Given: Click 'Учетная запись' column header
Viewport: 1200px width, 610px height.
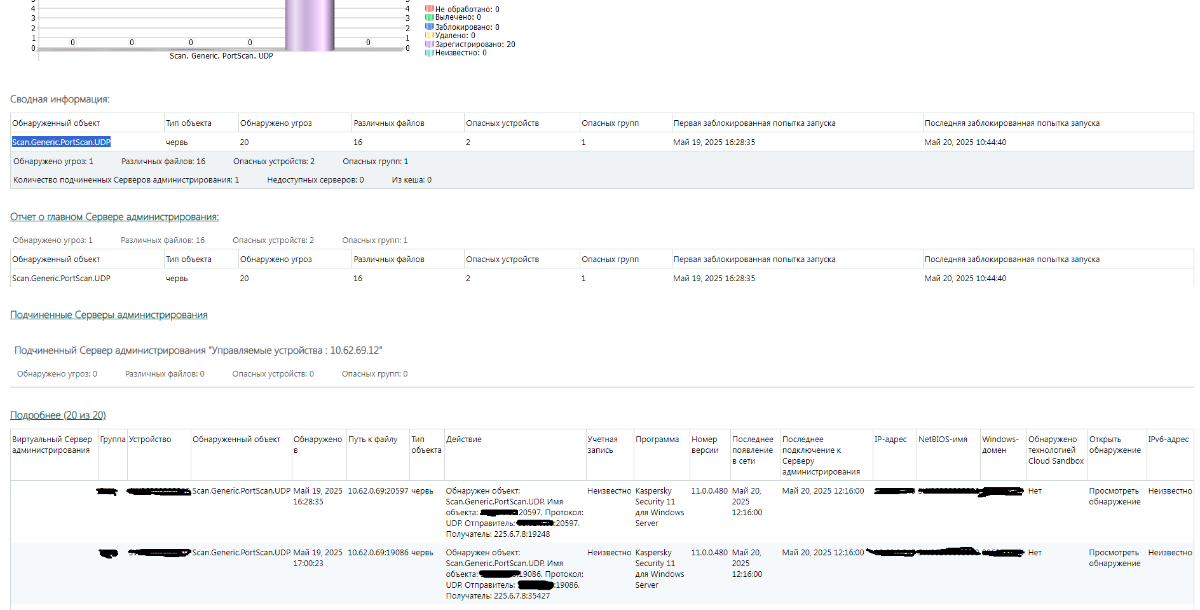Looking at the screenshot, I should pyautogui.click(x=603, y=445).
